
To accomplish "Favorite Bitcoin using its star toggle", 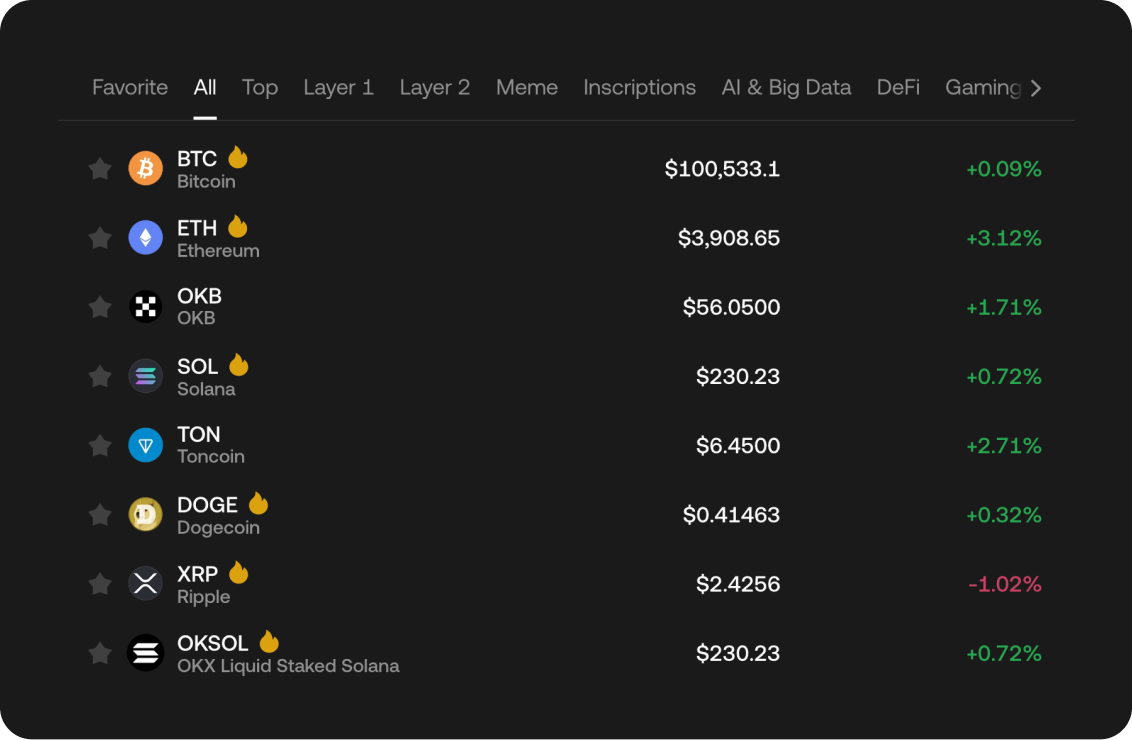I will coord(99,169).
